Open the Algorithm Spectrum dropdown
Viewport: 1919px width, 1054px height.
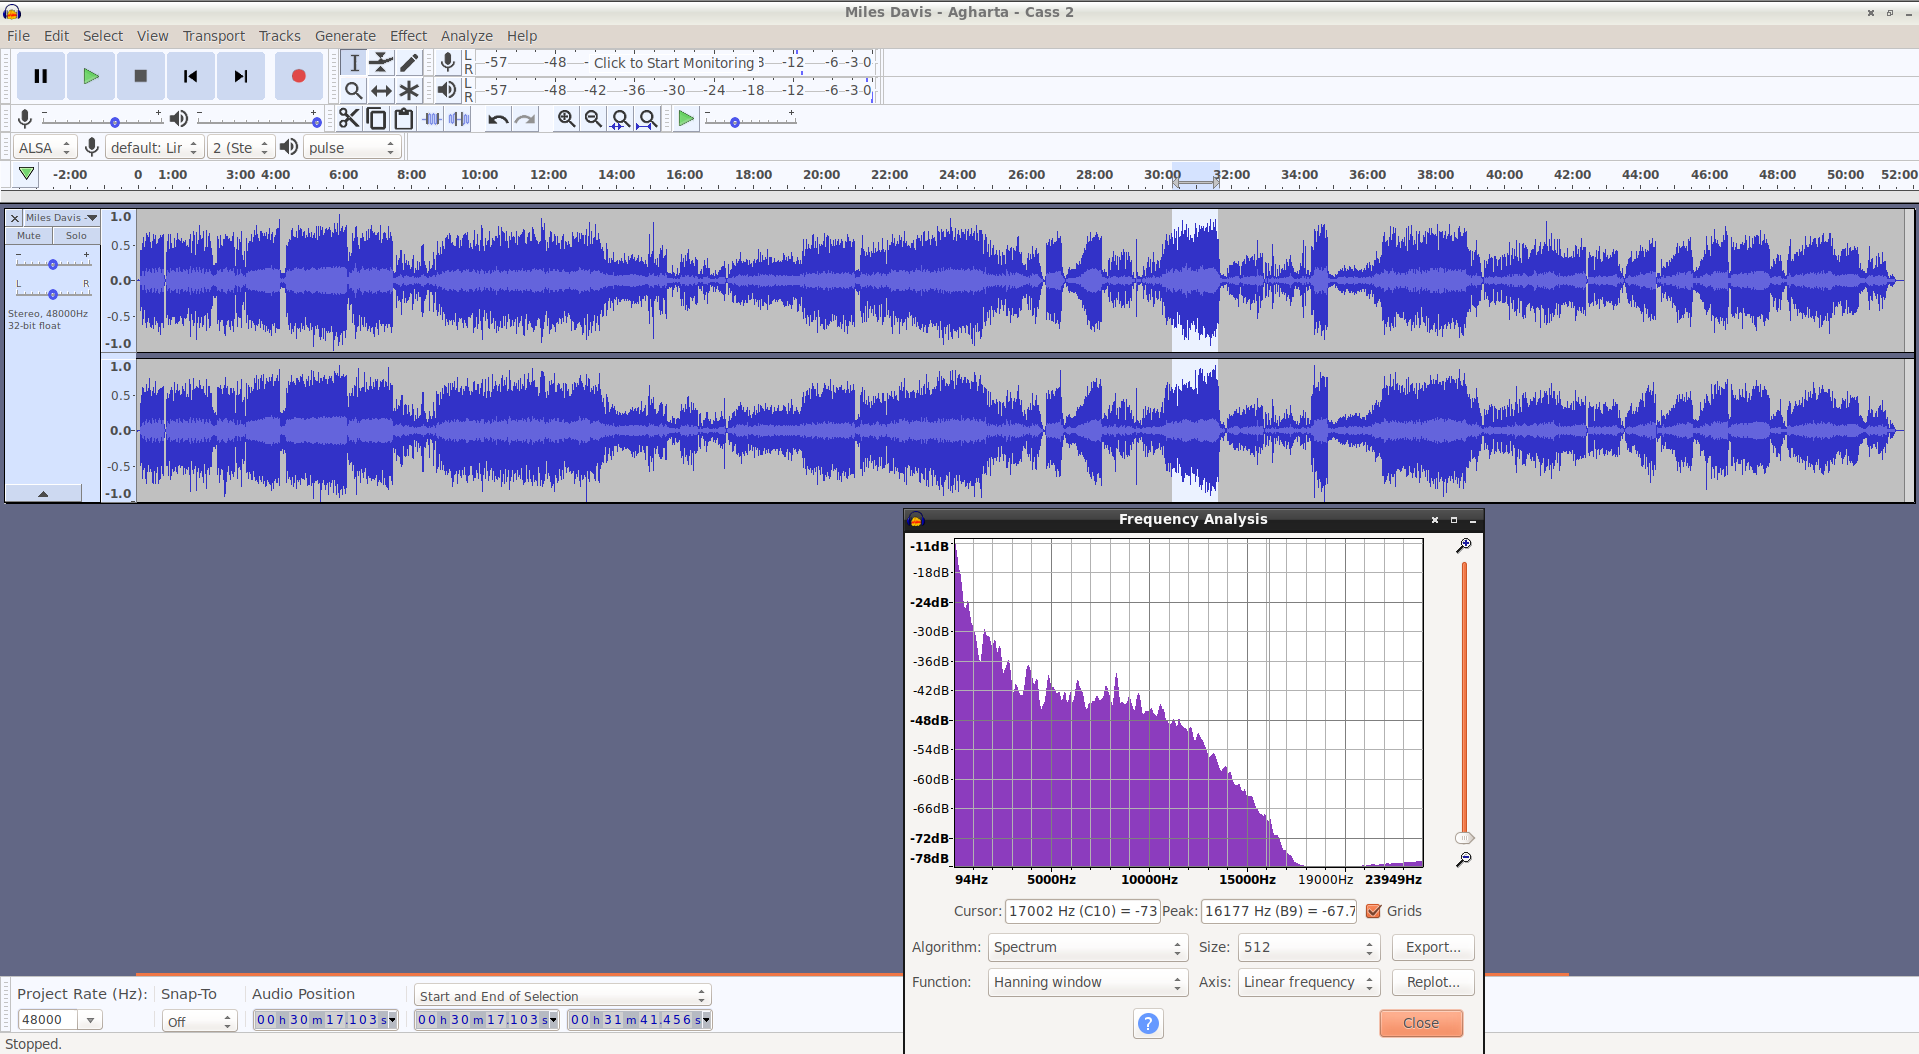point(1087,947)
